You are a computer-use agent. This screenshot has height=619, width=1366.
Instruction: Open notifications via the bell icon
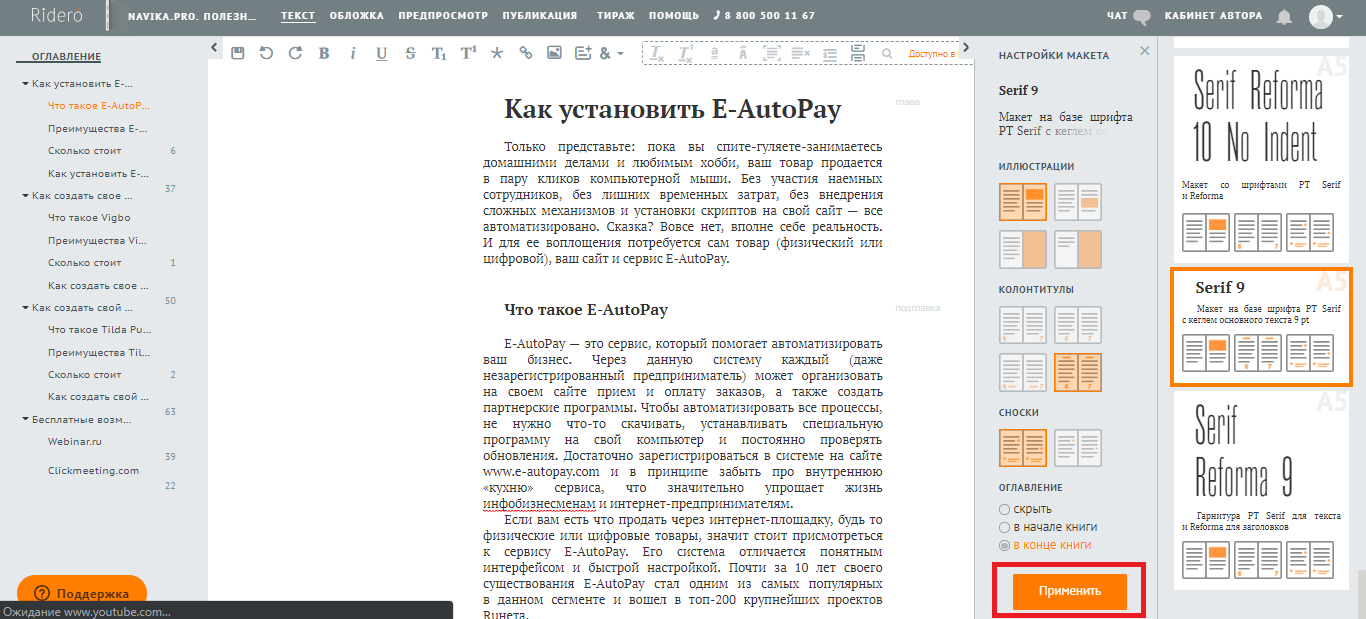coord(1285,17)
